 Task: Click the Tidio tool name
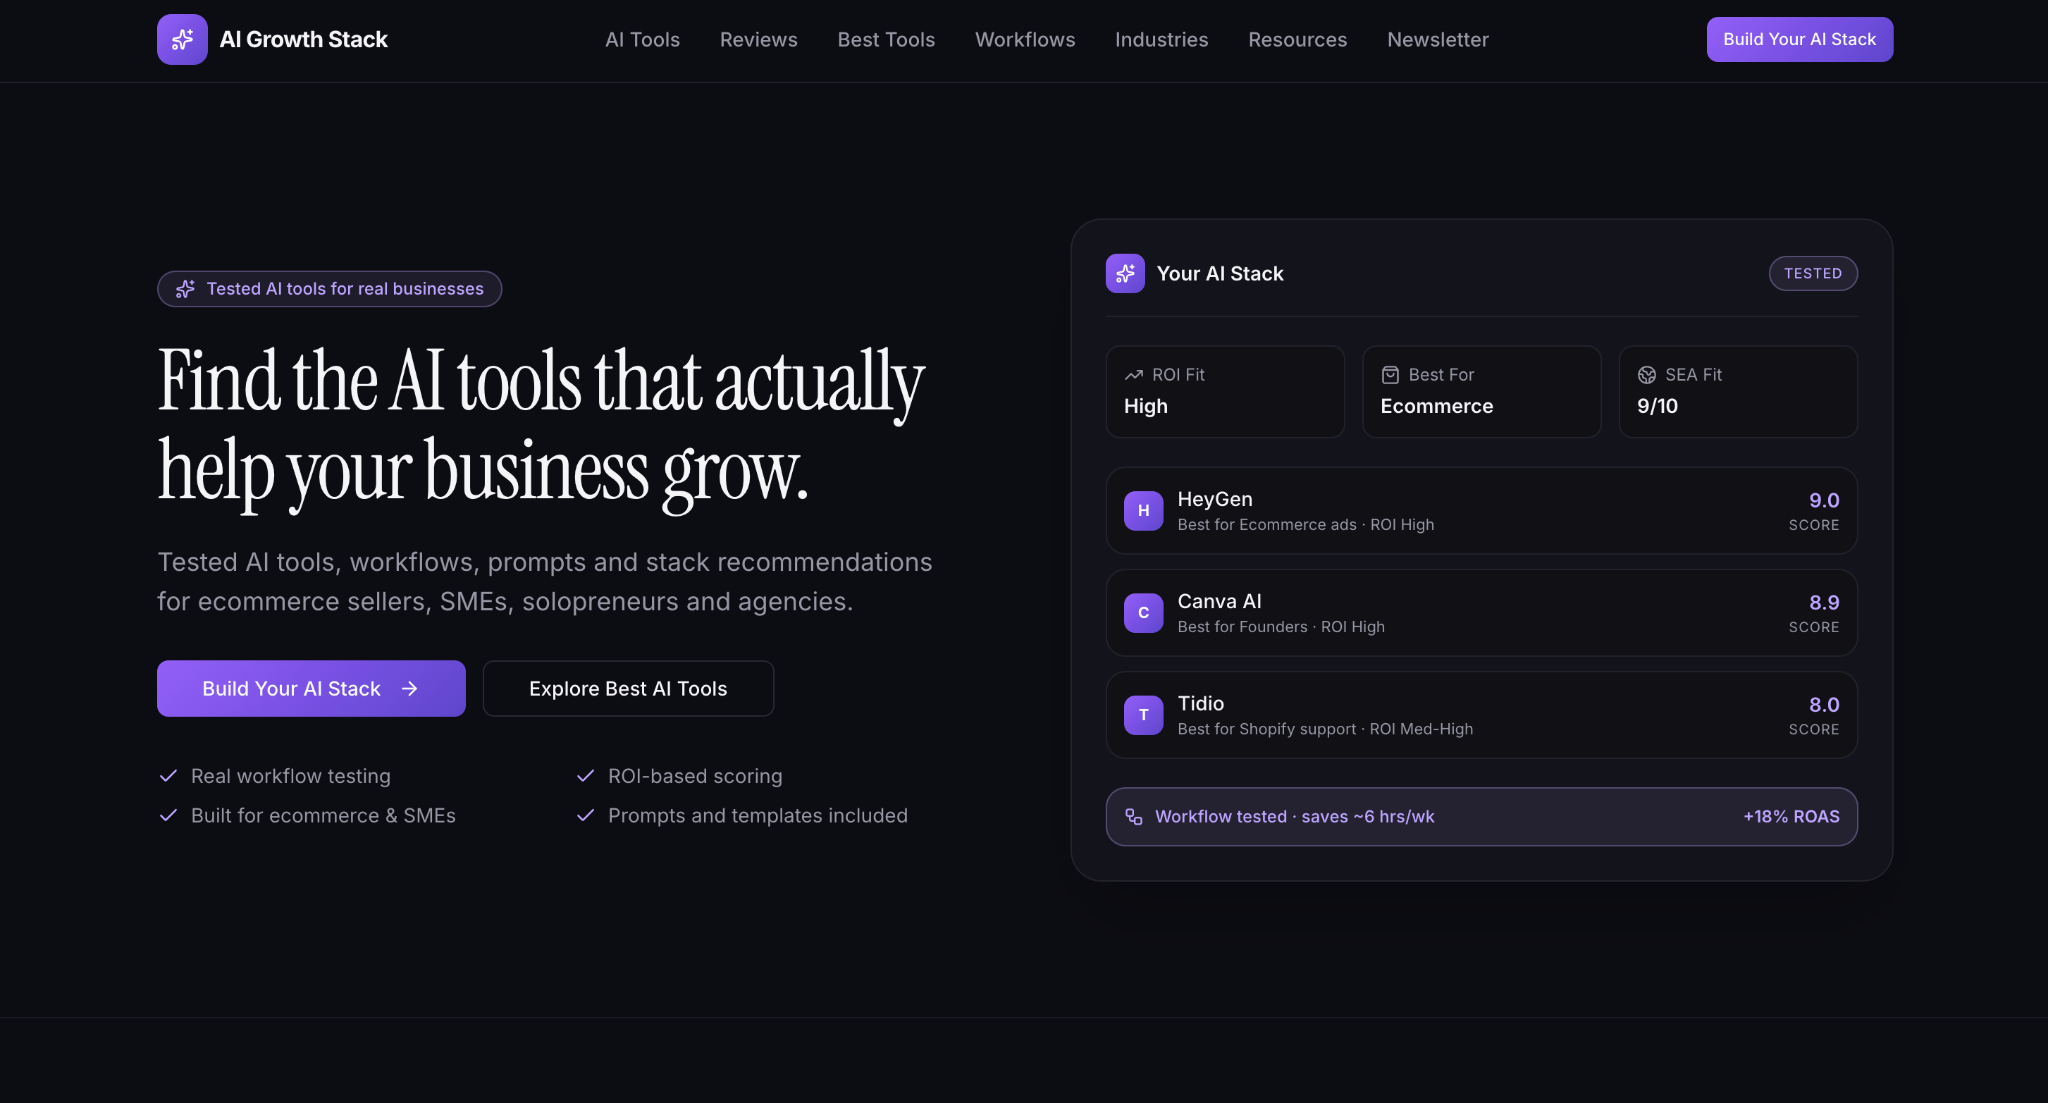(1200, 703)
